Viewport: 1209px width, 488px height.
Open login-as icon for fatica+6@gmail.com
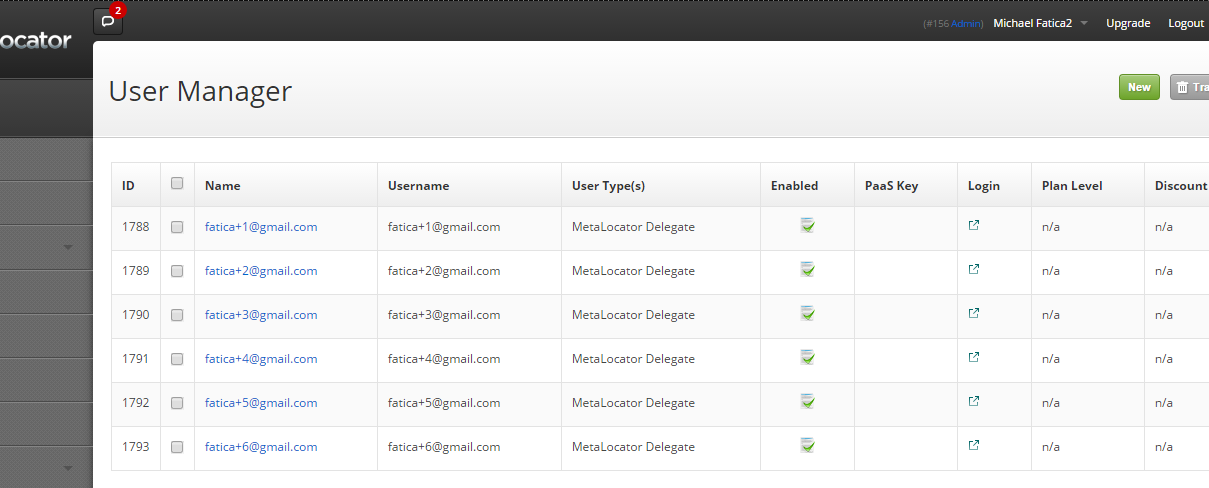[x=974, y=445]
